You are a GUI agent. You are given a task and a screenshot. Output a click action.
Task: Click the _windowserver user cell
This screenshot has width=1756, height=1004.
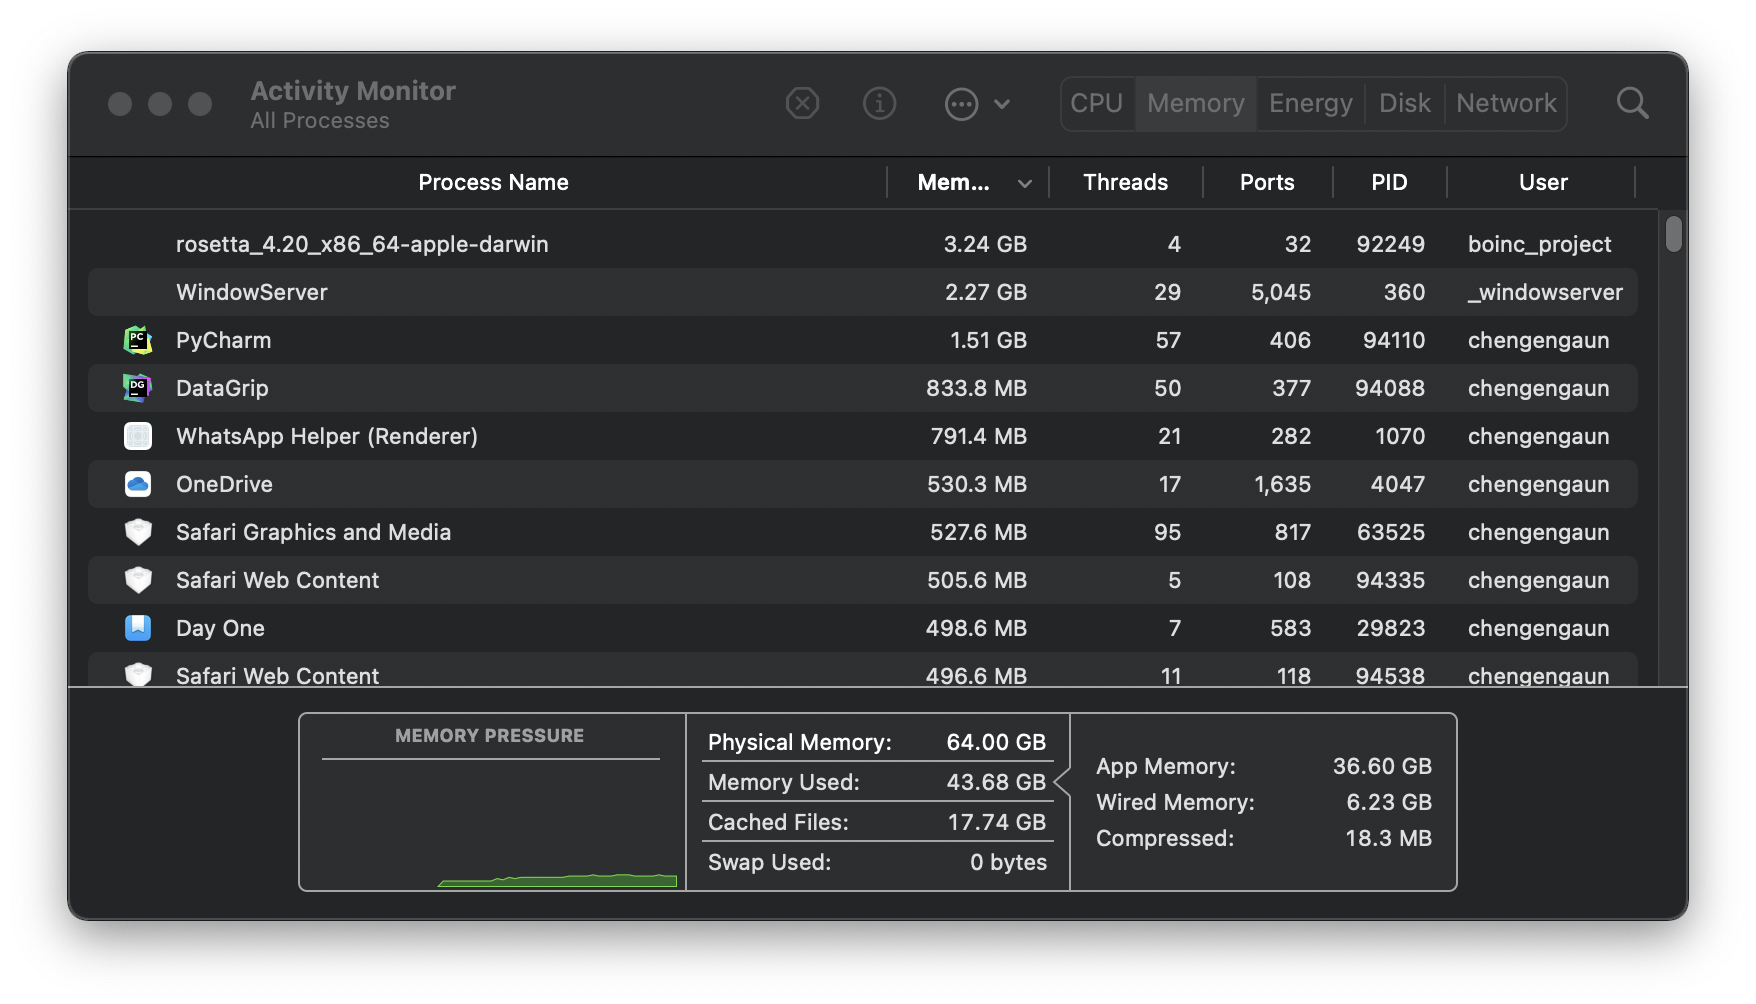click(x=1545, y=292)
